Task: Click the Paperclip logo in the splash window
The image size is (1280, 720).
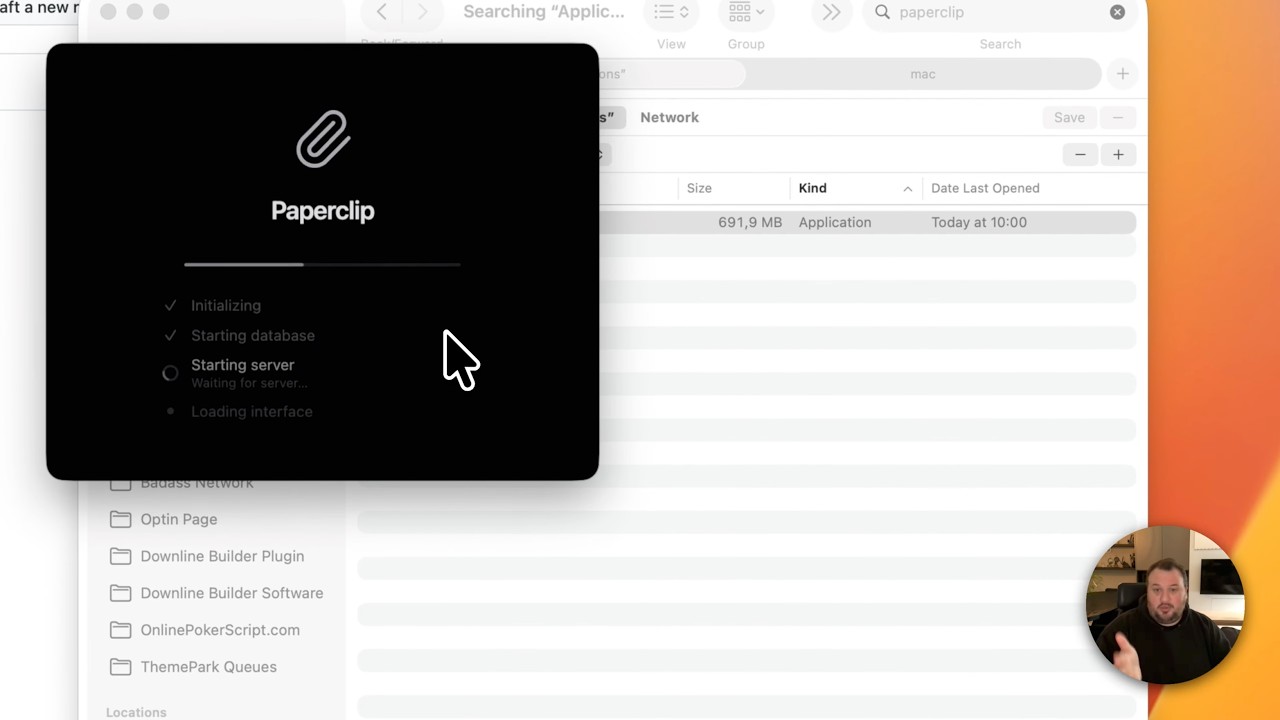Action: pos(323,139)
